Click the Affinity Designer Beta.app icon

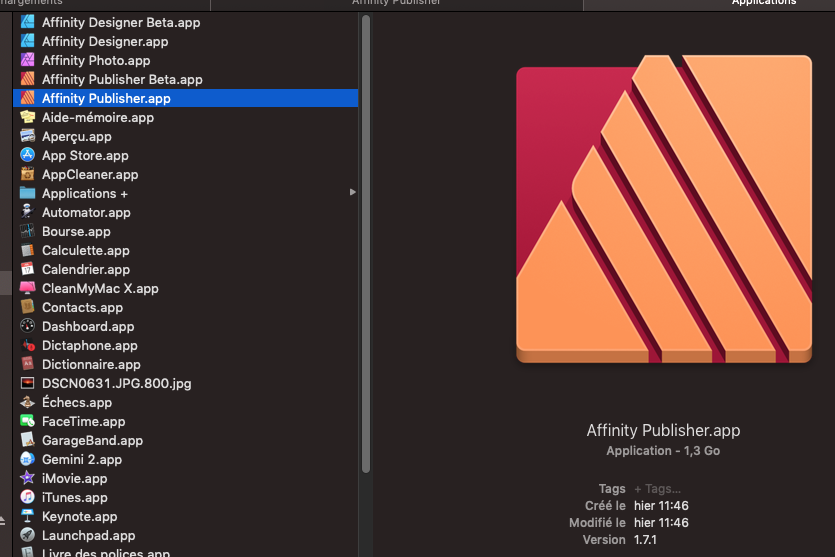point(27,22)
